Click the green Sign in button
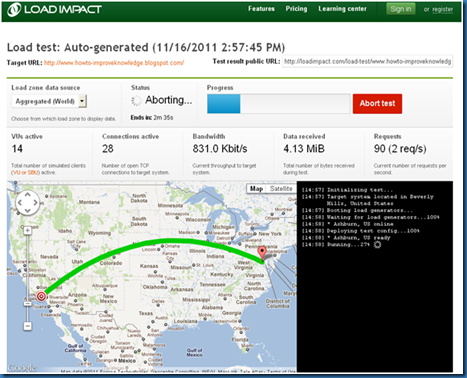This screenshot has width=467, height=378. (x=401, y=9)
